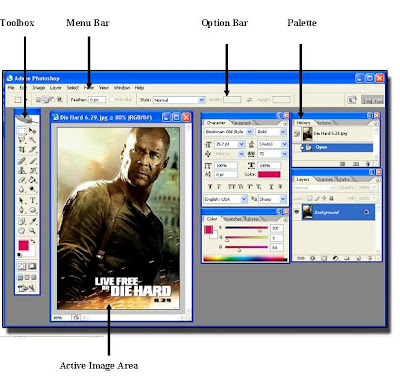Select the Blur tool
400x377 pixels.
click(x=22, y=189)
